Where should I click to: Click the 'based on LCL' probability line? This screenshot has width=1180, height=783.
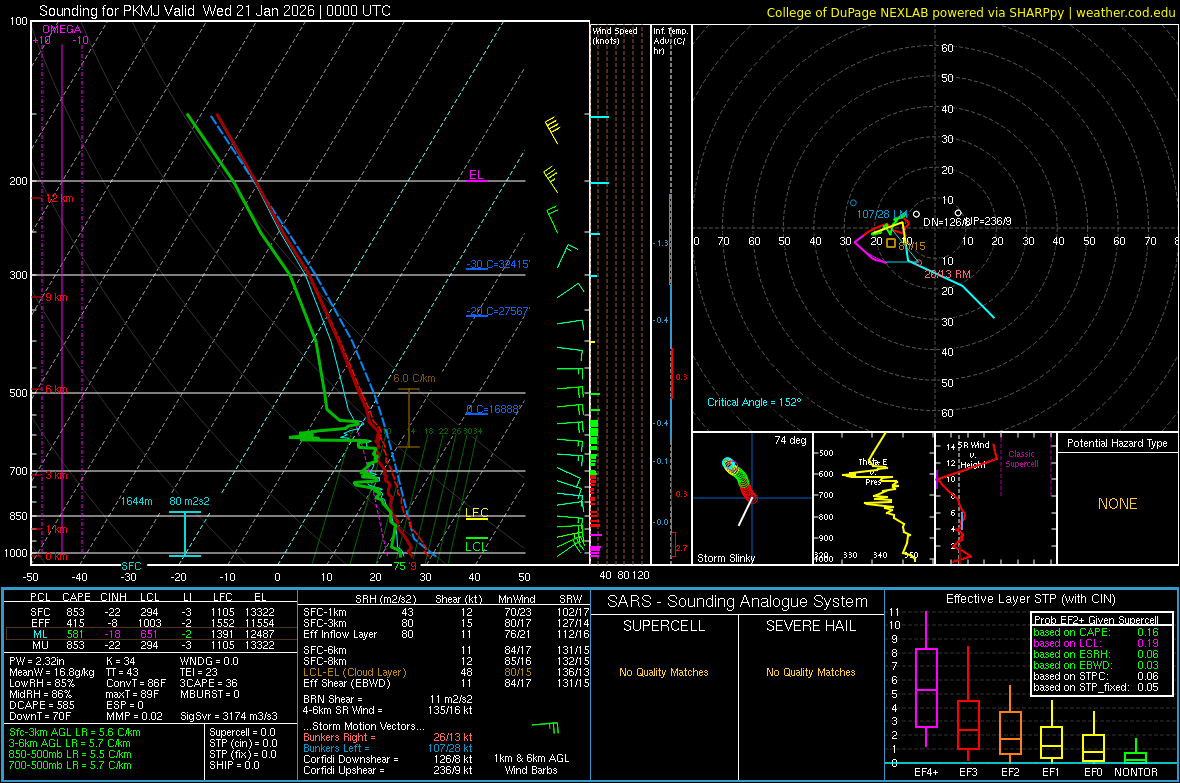click(x=1096, y=643)
